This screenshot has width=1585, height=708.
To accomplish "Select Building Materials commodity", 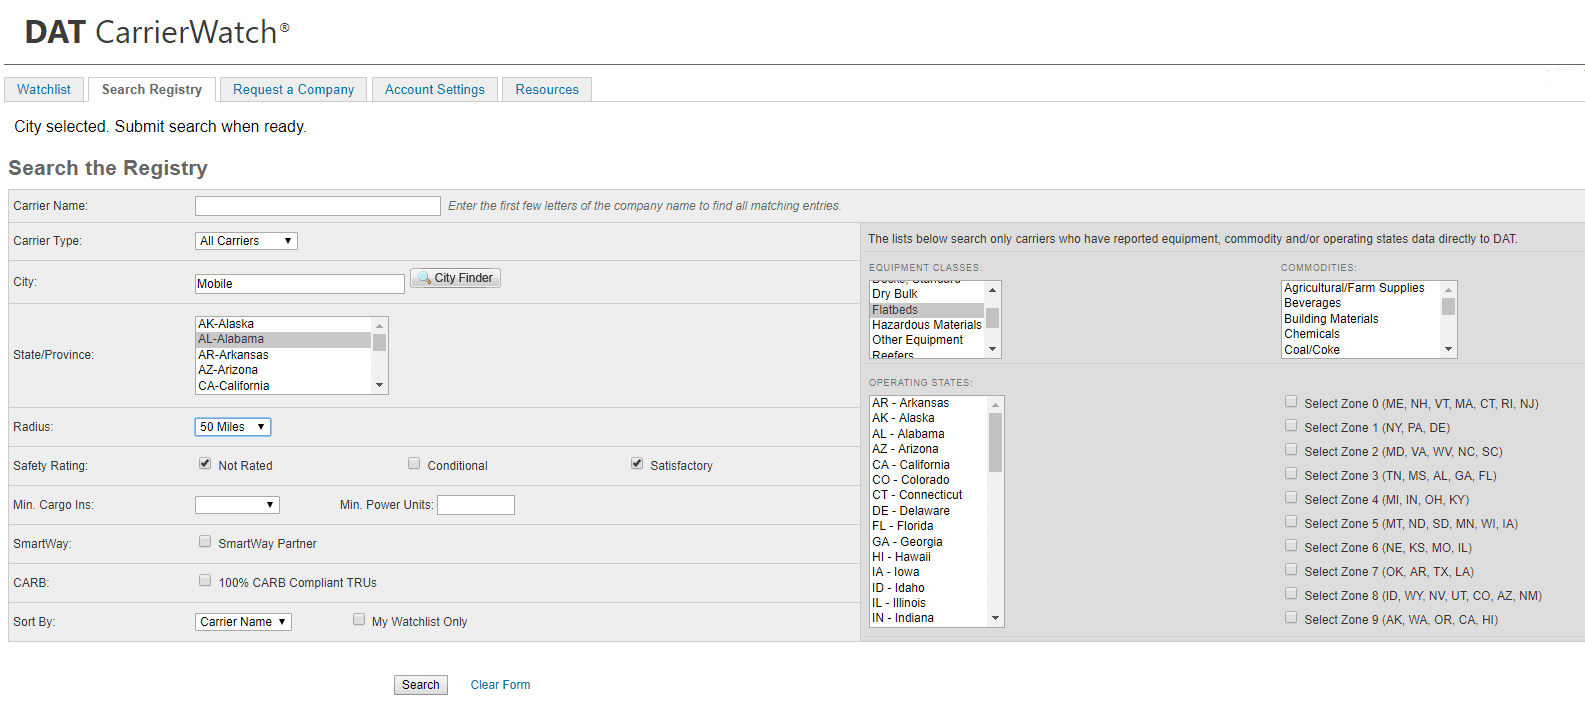I will point(1361,319).
